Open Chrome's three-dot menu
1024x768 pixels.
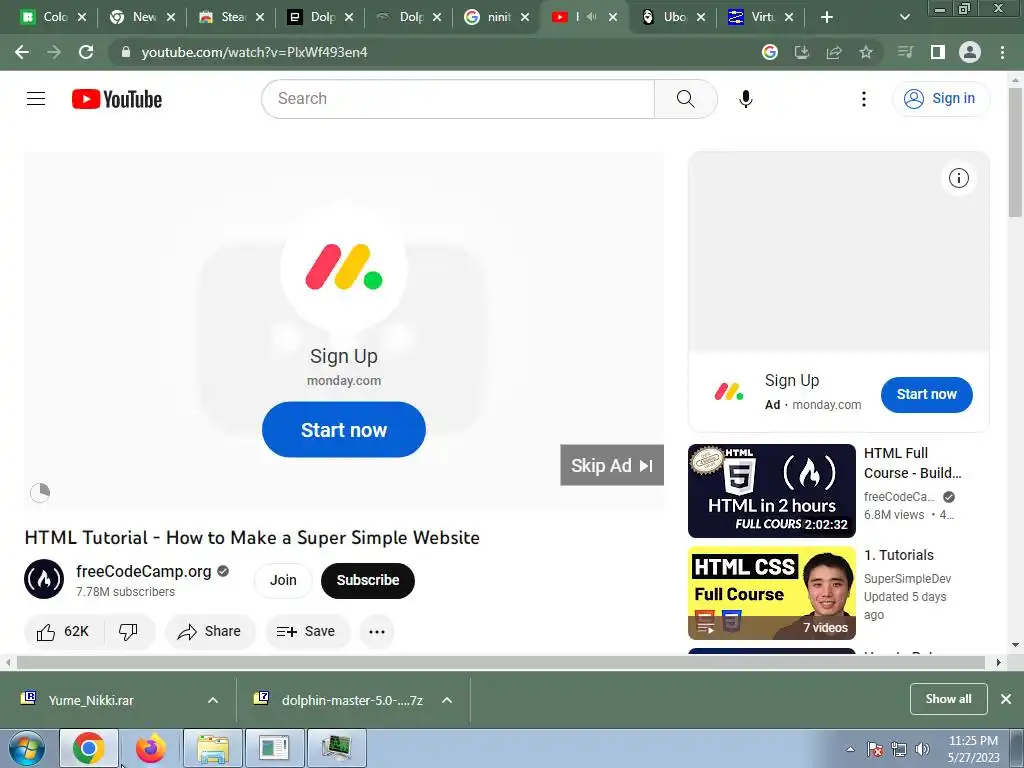click(1002, 52)
